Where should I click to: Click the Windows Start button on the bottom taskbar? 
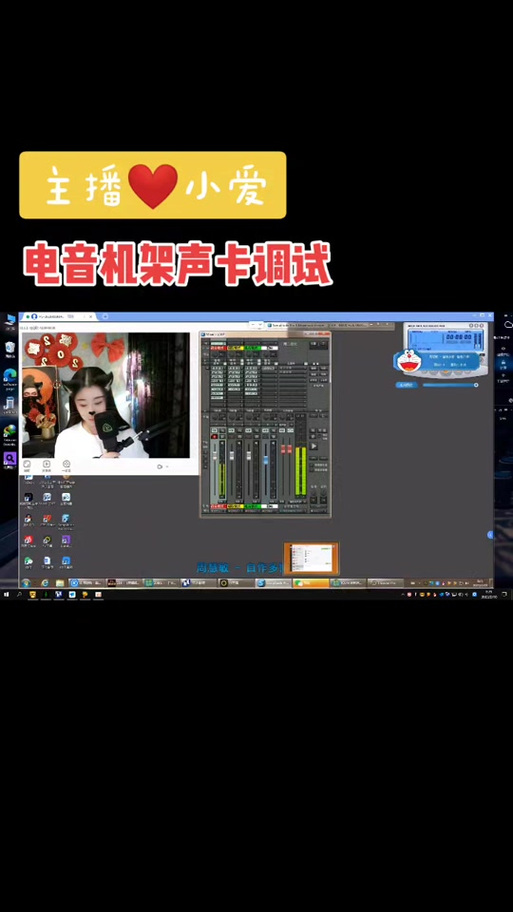[x=6, y=594]
